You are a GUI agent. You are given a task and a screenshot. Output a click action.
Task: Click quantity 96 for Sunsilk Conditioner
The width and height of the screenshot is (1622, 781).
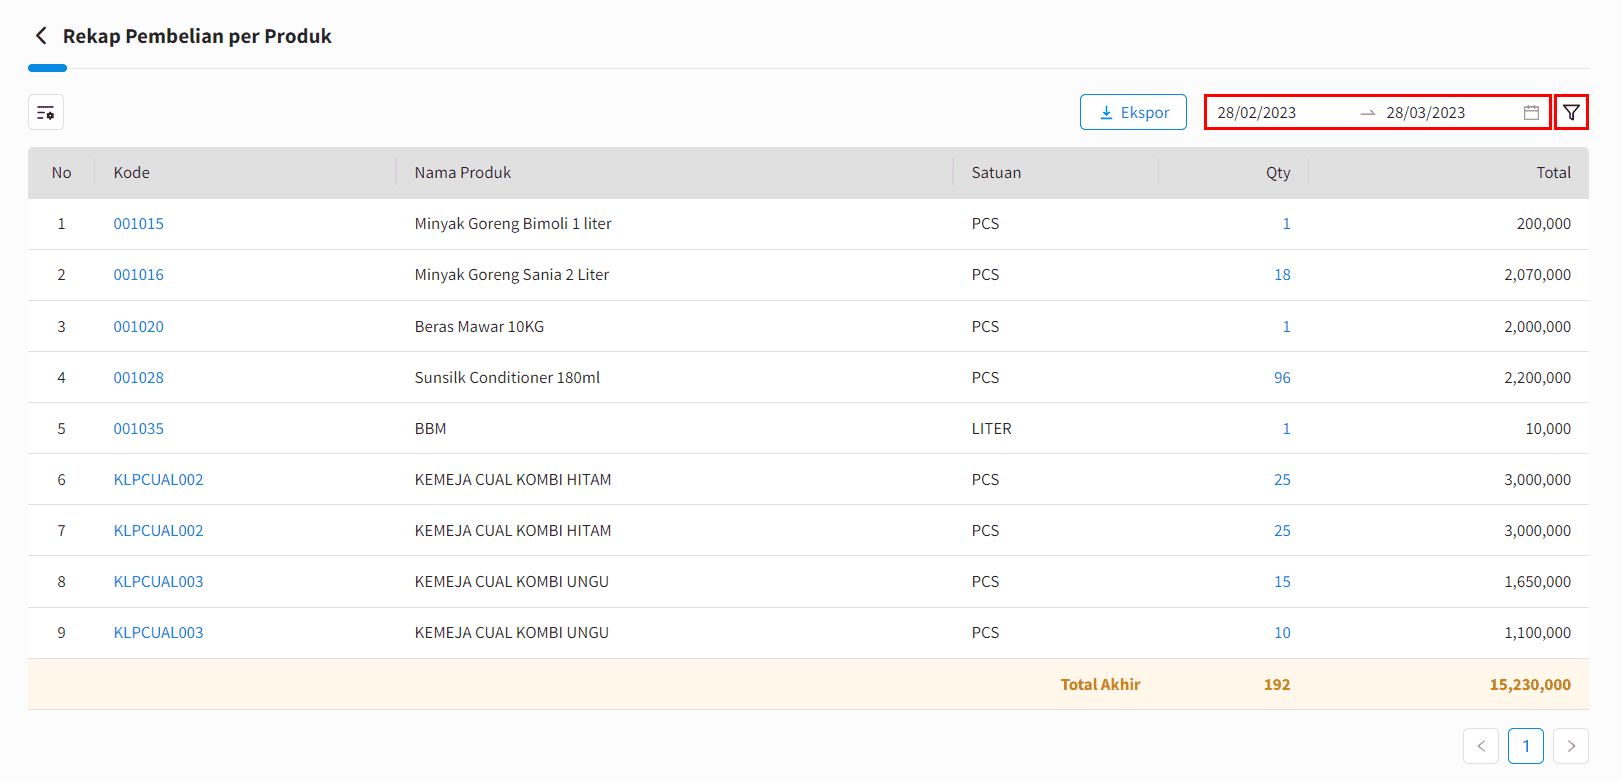(x=1282, y=378)
